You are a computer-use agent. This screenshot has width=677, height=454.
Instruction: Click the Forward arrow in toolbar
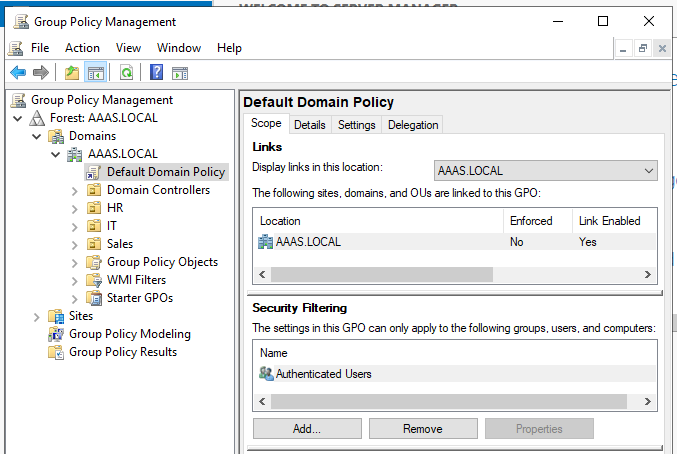41,73
